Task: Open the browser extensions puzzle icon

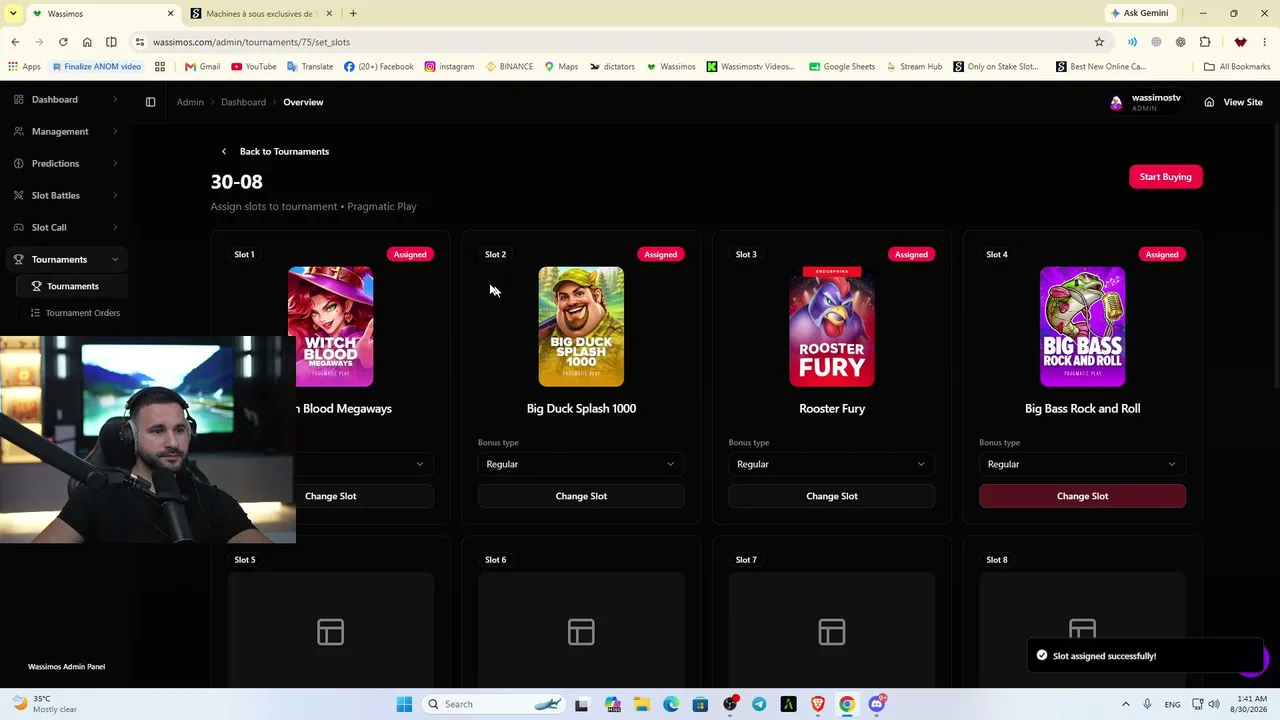Action: pos(1205,42)
